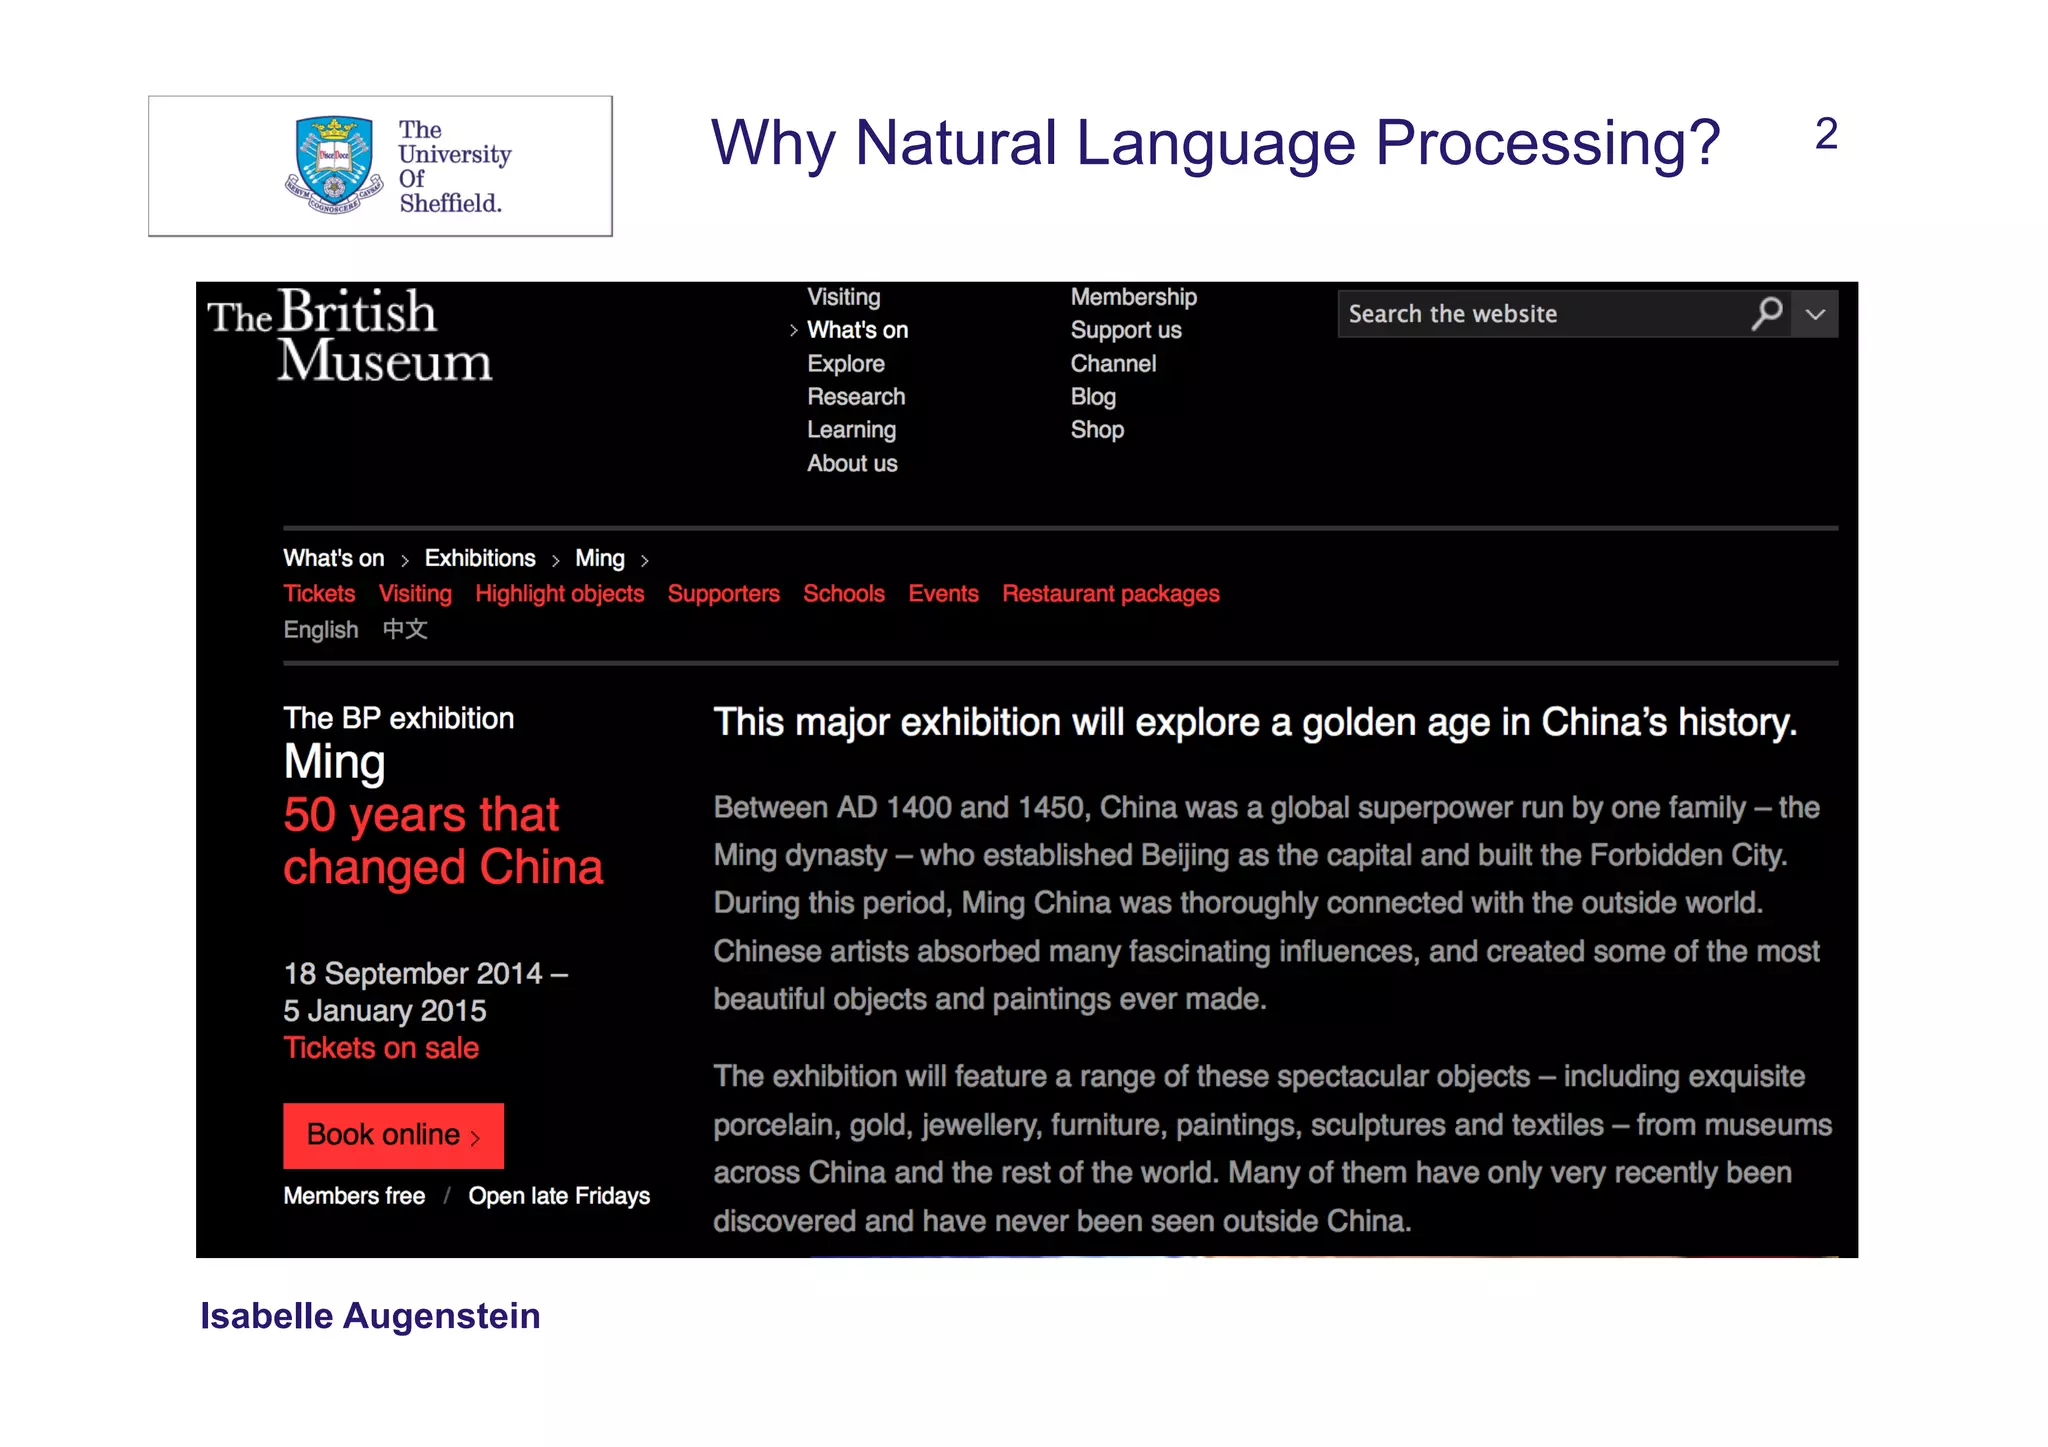
Task: Open the Blog menu link
Action: (x=1093, y=397)
